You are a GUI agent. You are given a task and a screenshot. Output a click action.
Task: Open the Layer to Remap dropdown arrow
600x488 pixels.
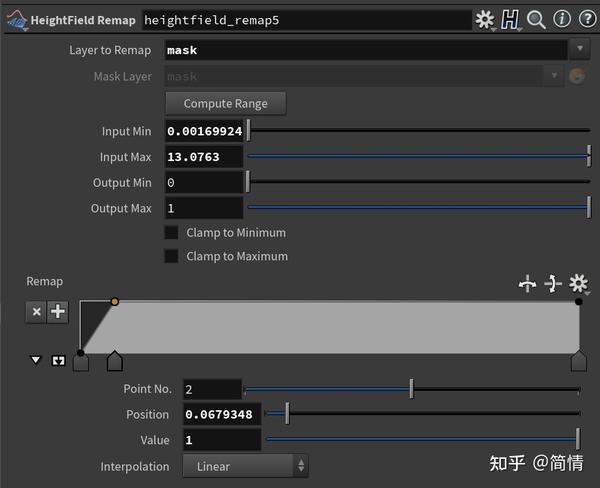(x=581, y=49)
